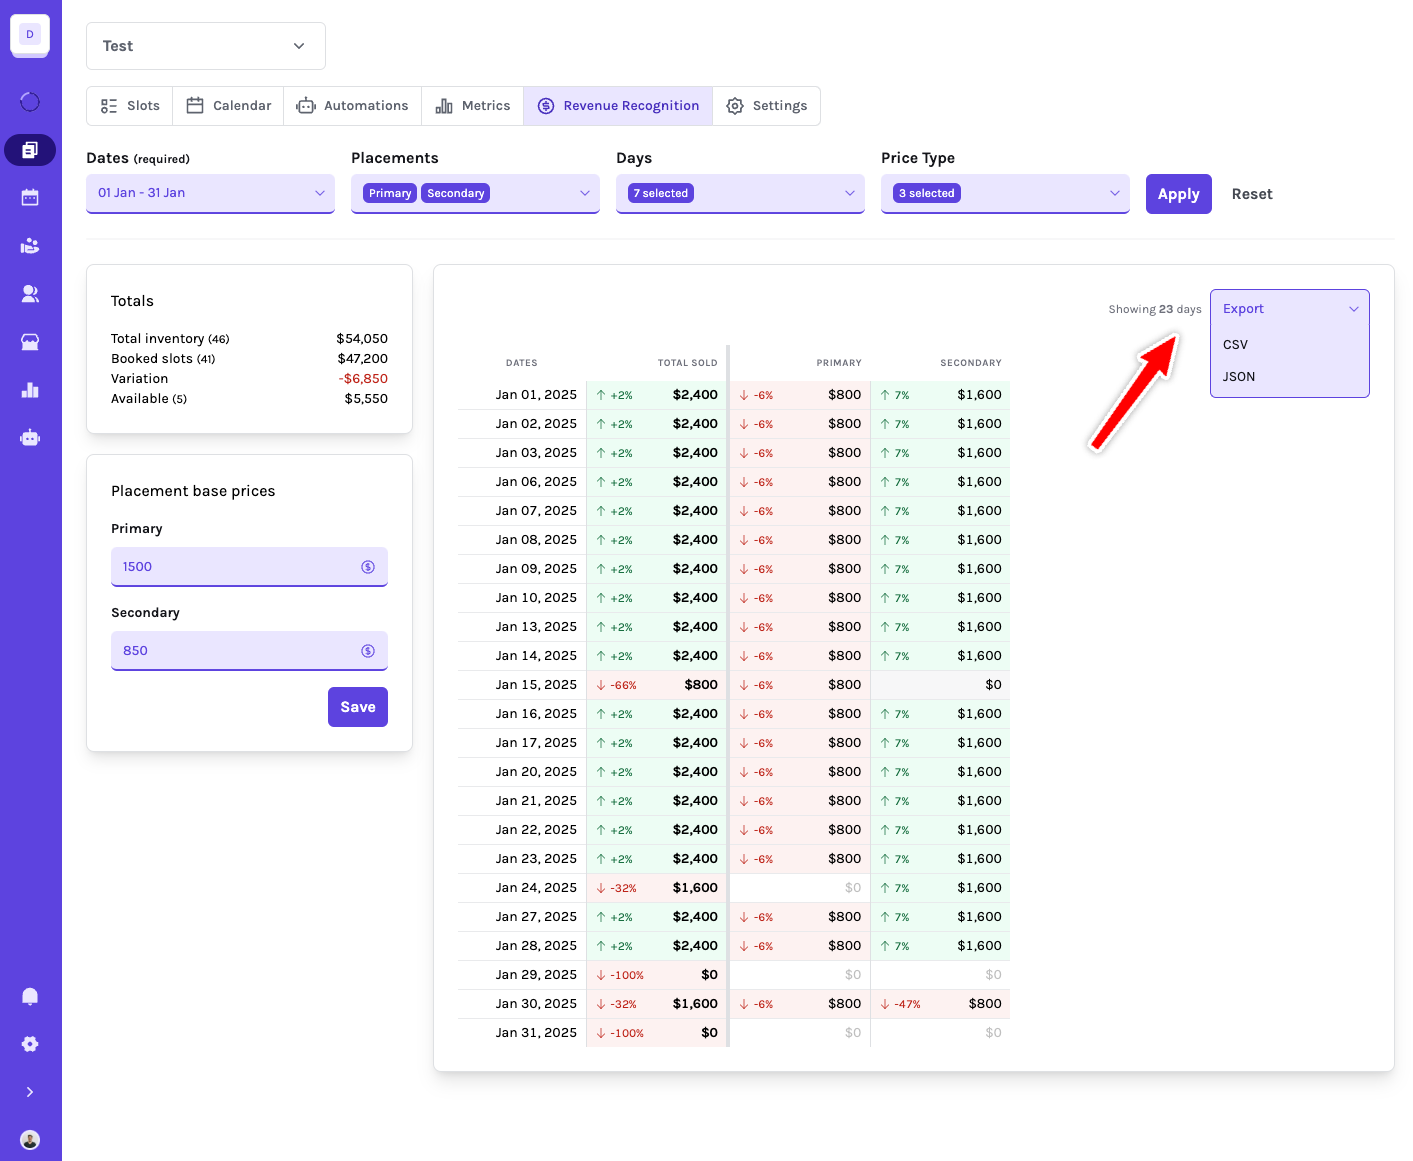
Task: Open the bar chart icon in the sidebar
Action: [x=30, y=390]
